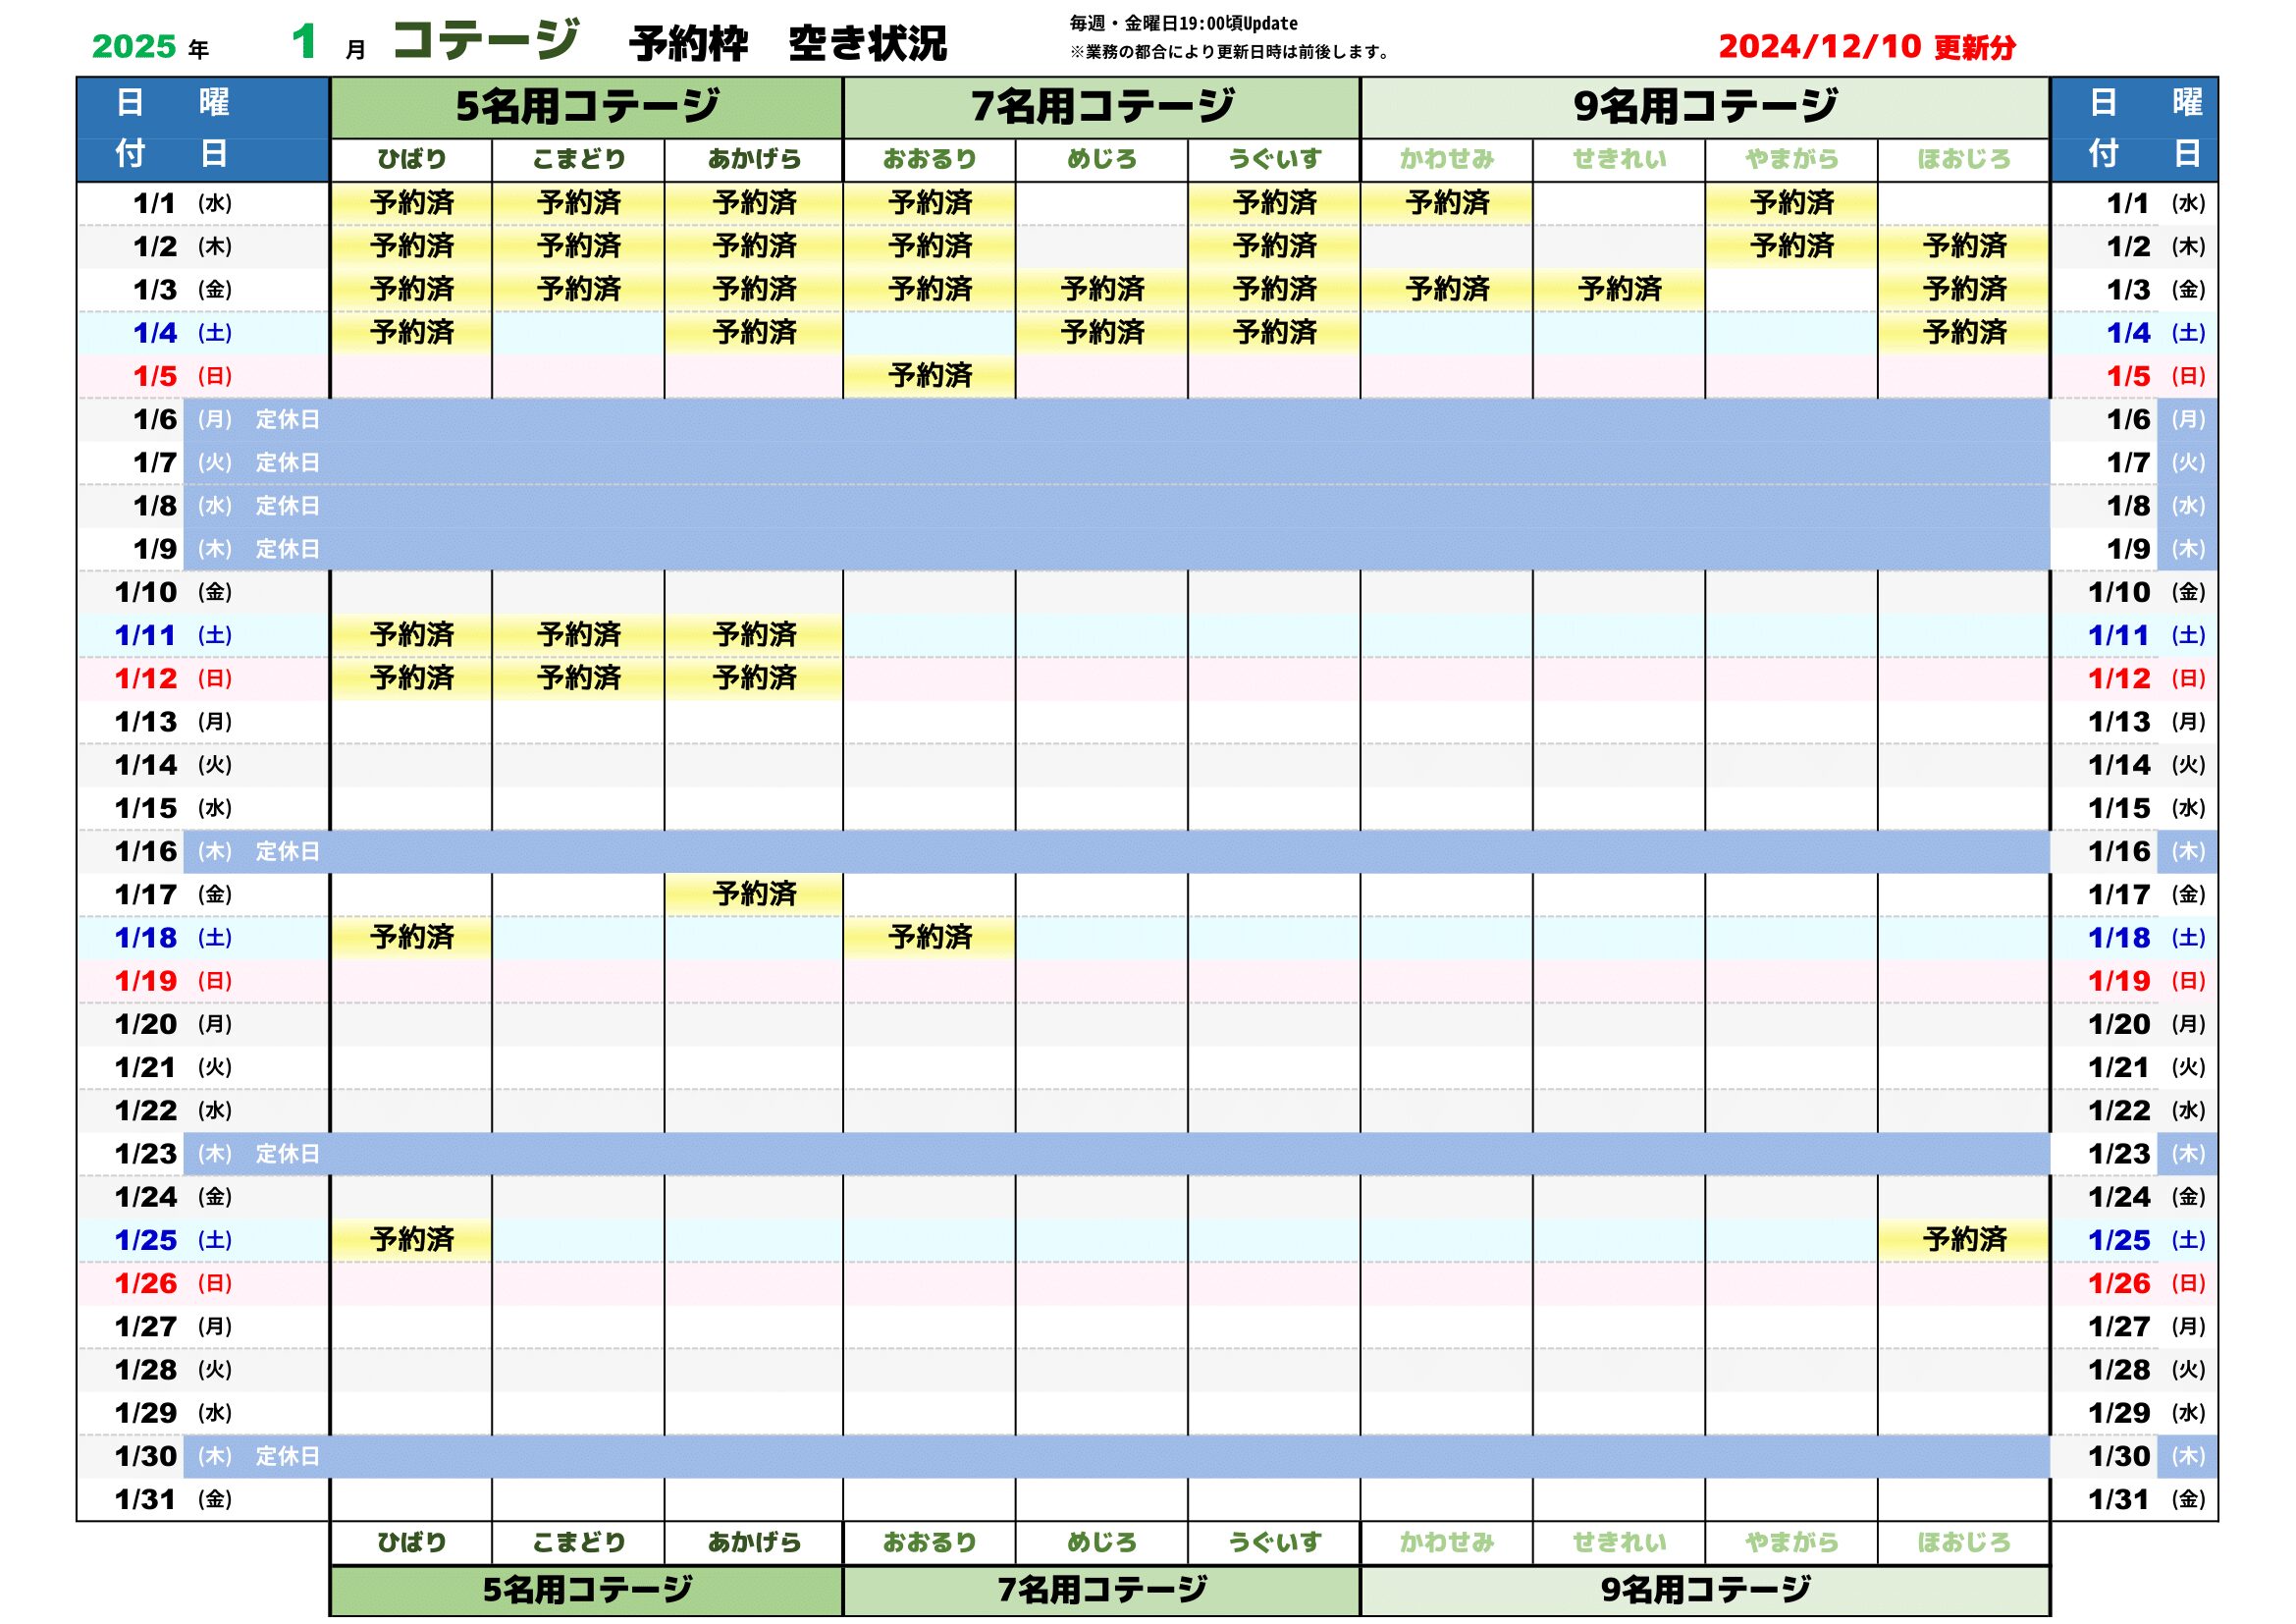Viewport: 2296px width, 1624px height.
Task: Click top やまがら column header
Action: point(1792,159)
